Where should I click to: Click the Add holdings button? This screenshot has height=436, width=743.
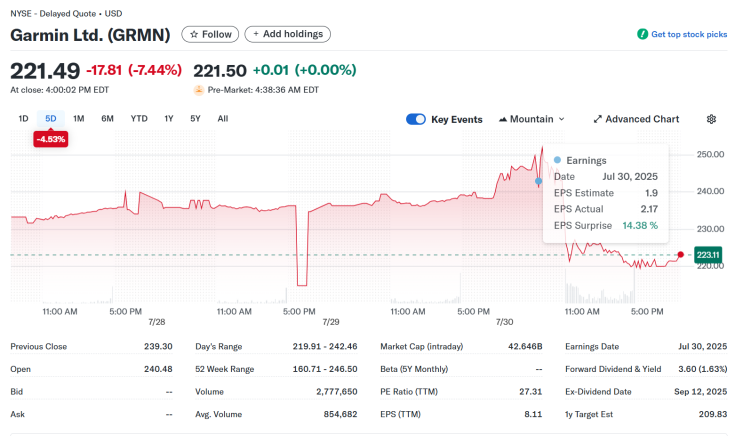tap(288, 34)
